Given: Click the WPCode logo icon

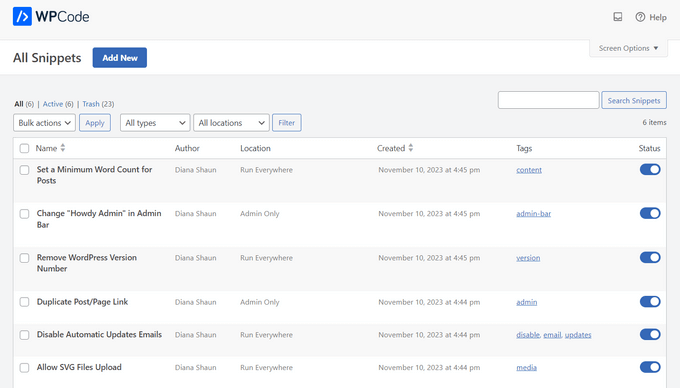Looking at the screenshot, I should pos(22,16).
